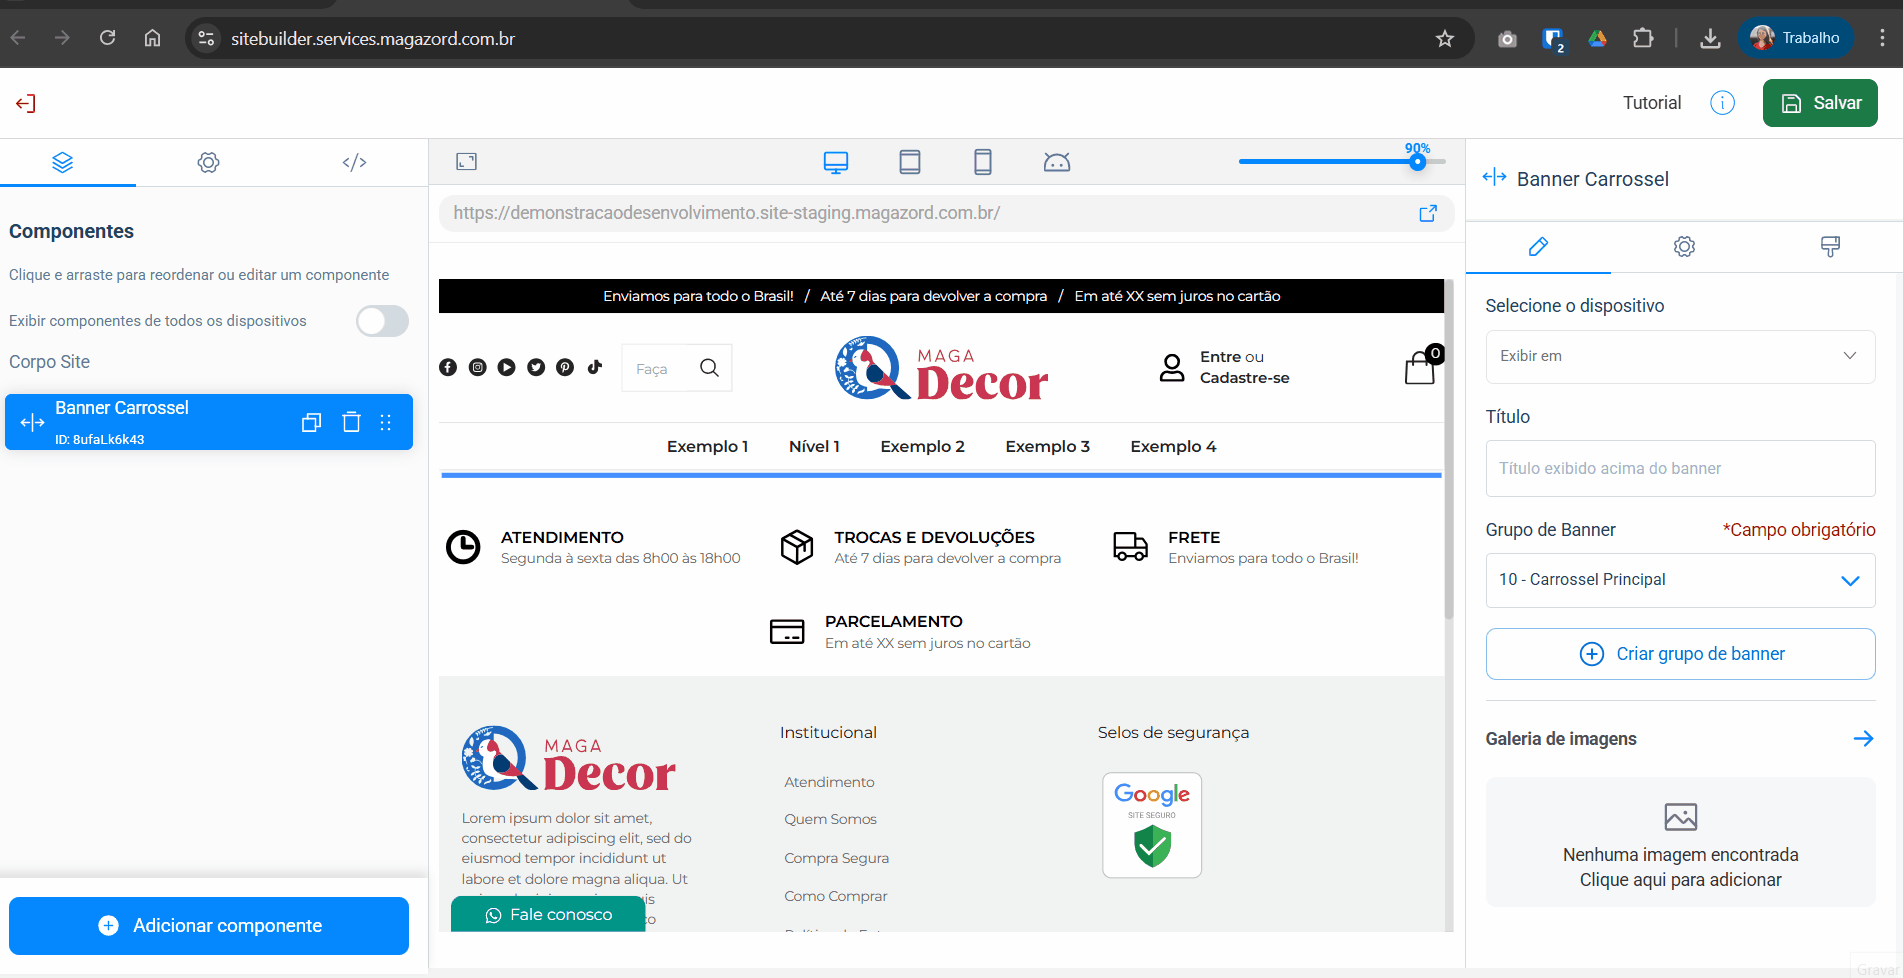Click the Facebook icon in site header
1903x978 pixels.
click(x=448, y=368)
